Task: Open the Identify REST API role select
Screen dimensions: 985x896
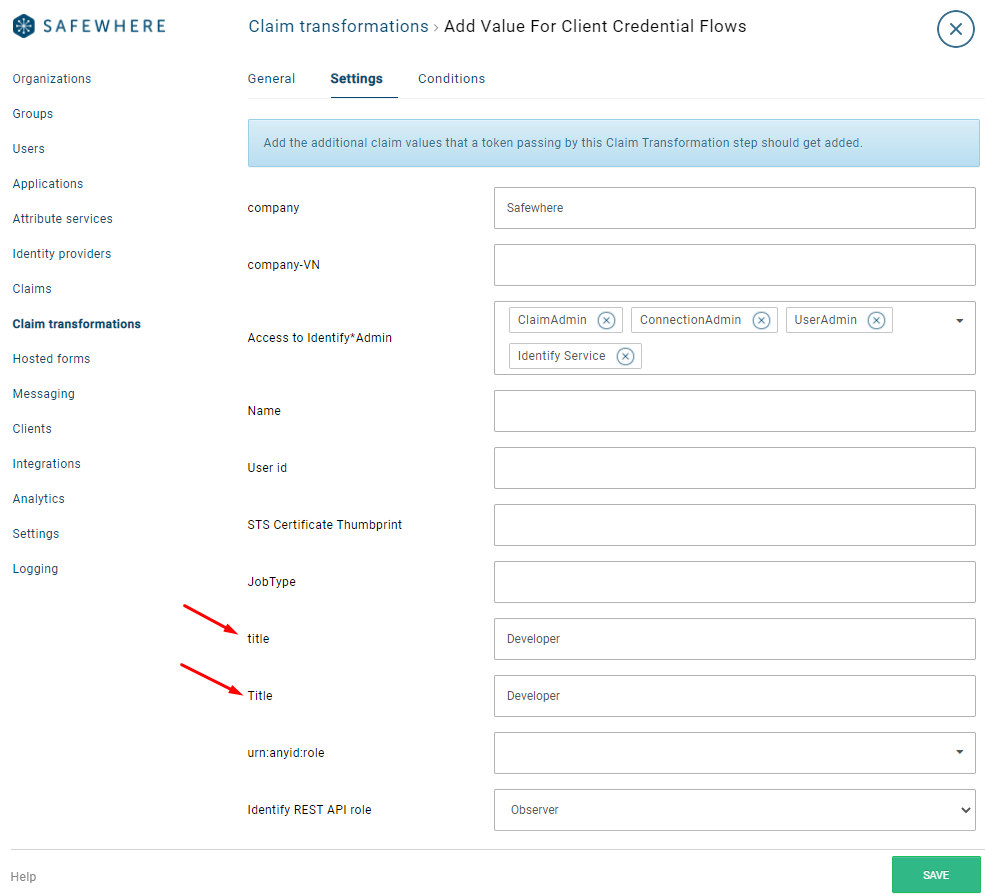Action: tap(734, 809)
